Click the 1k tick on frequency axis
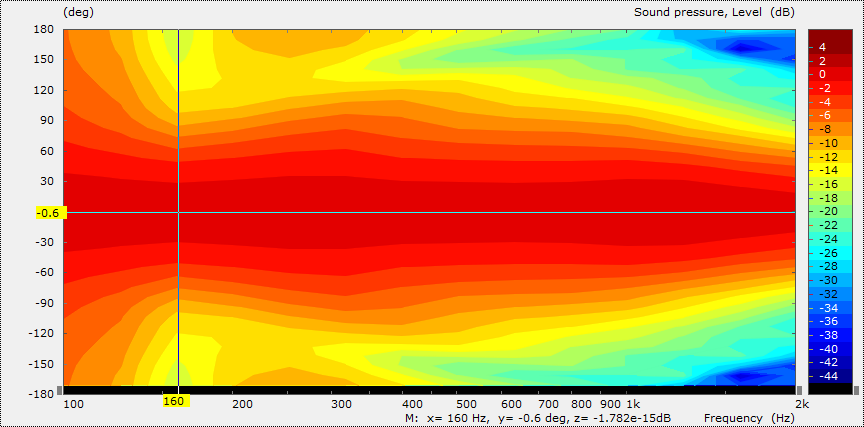 [x=633, y=405]
